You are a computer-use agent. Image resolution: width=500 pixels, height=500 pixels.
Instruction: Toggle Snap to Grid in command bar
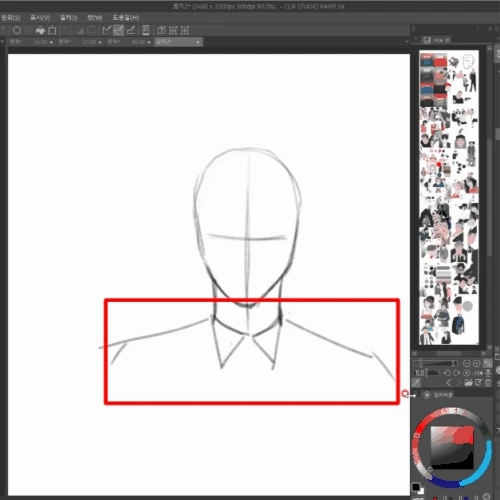131,30
